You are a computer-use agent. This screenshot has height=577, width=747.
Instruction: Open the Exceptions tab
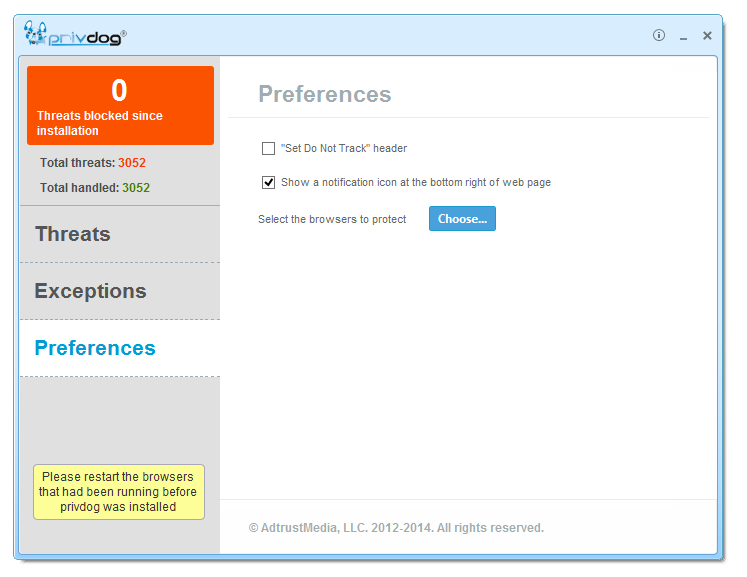pos(90,291)
